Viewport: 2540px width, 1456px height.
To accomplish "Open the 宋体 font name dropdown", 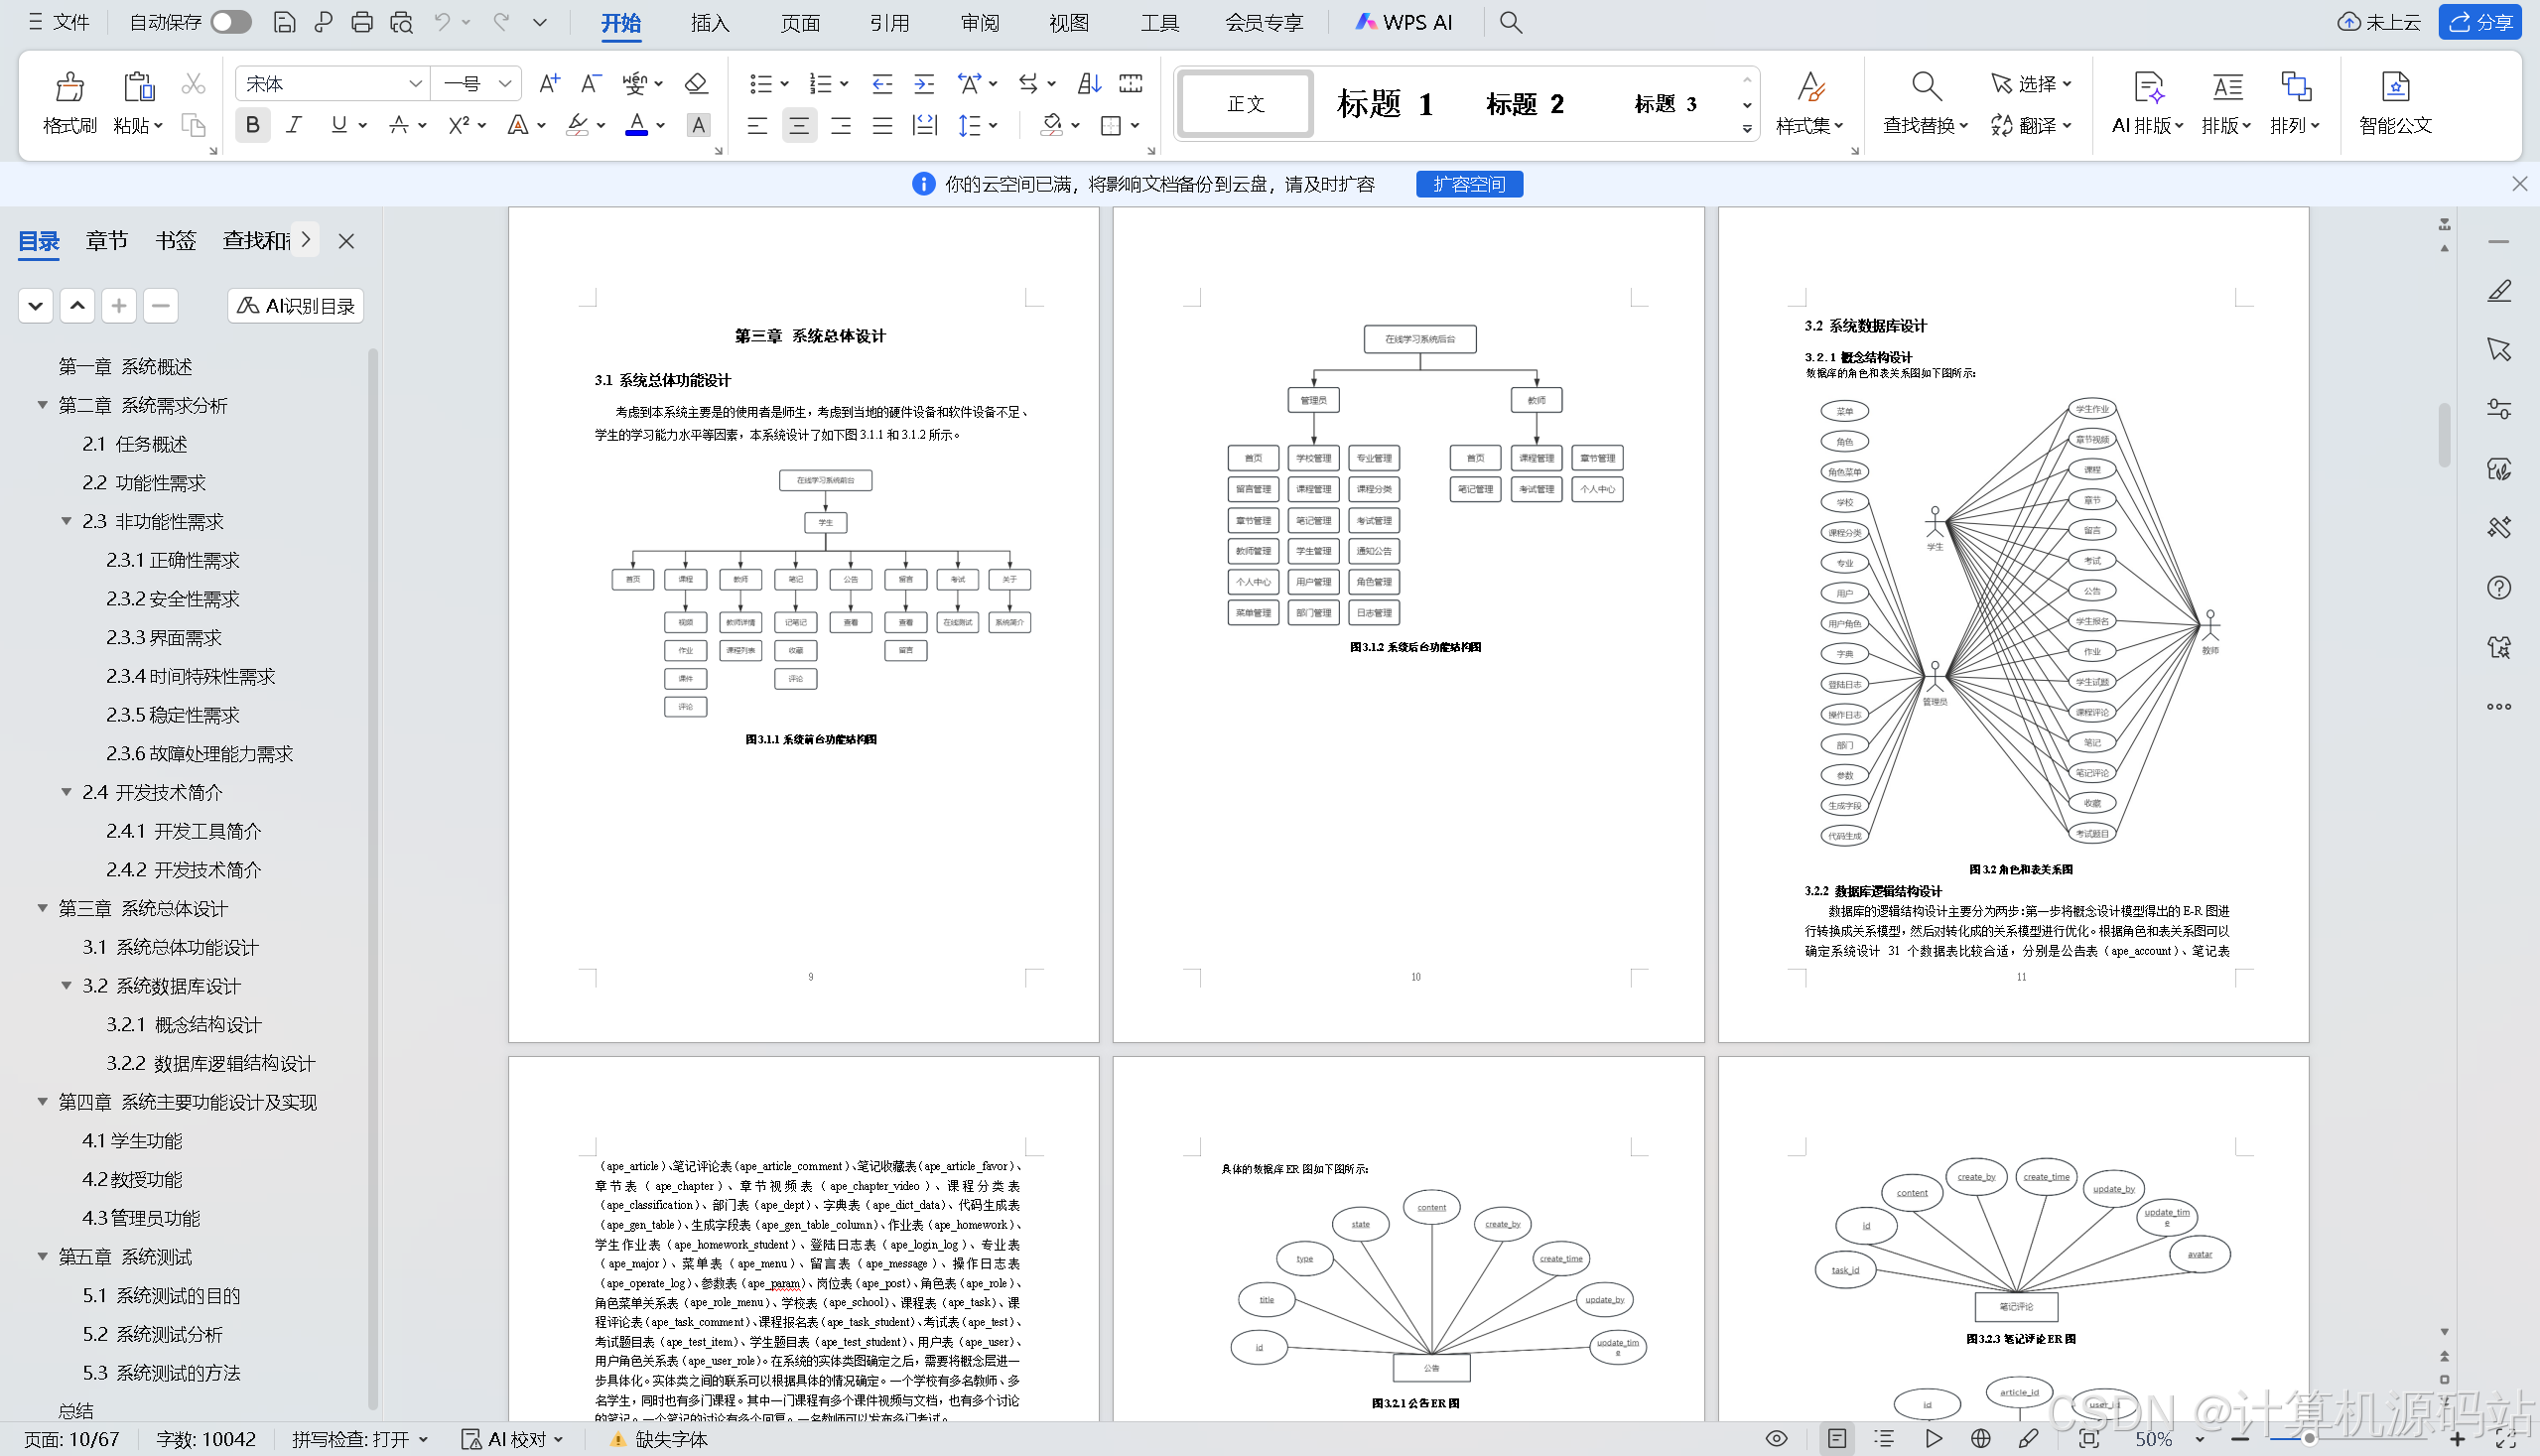I will point(415,84).
